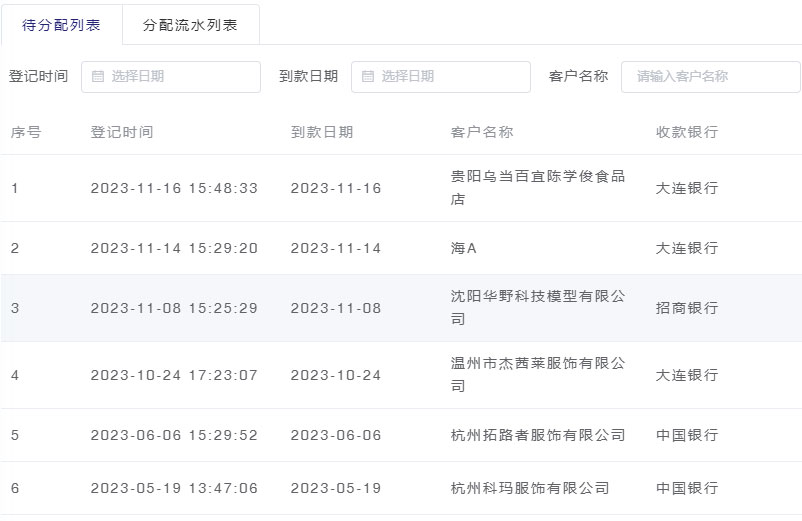This screenshot has height=521, width=802.
Task: Focus the 客户名称 search input
Action: point(710,76)
